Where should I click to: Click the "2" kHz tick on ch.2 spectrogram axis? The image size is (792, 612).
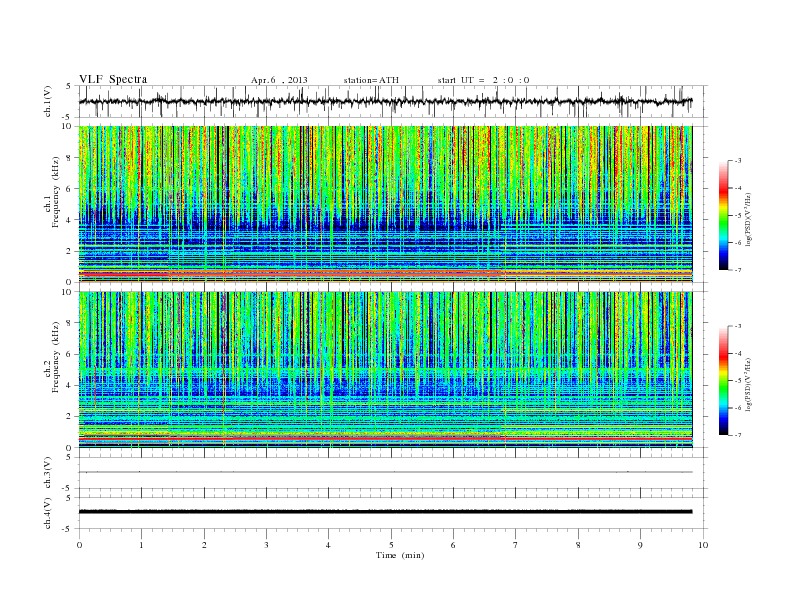point(69,417)
